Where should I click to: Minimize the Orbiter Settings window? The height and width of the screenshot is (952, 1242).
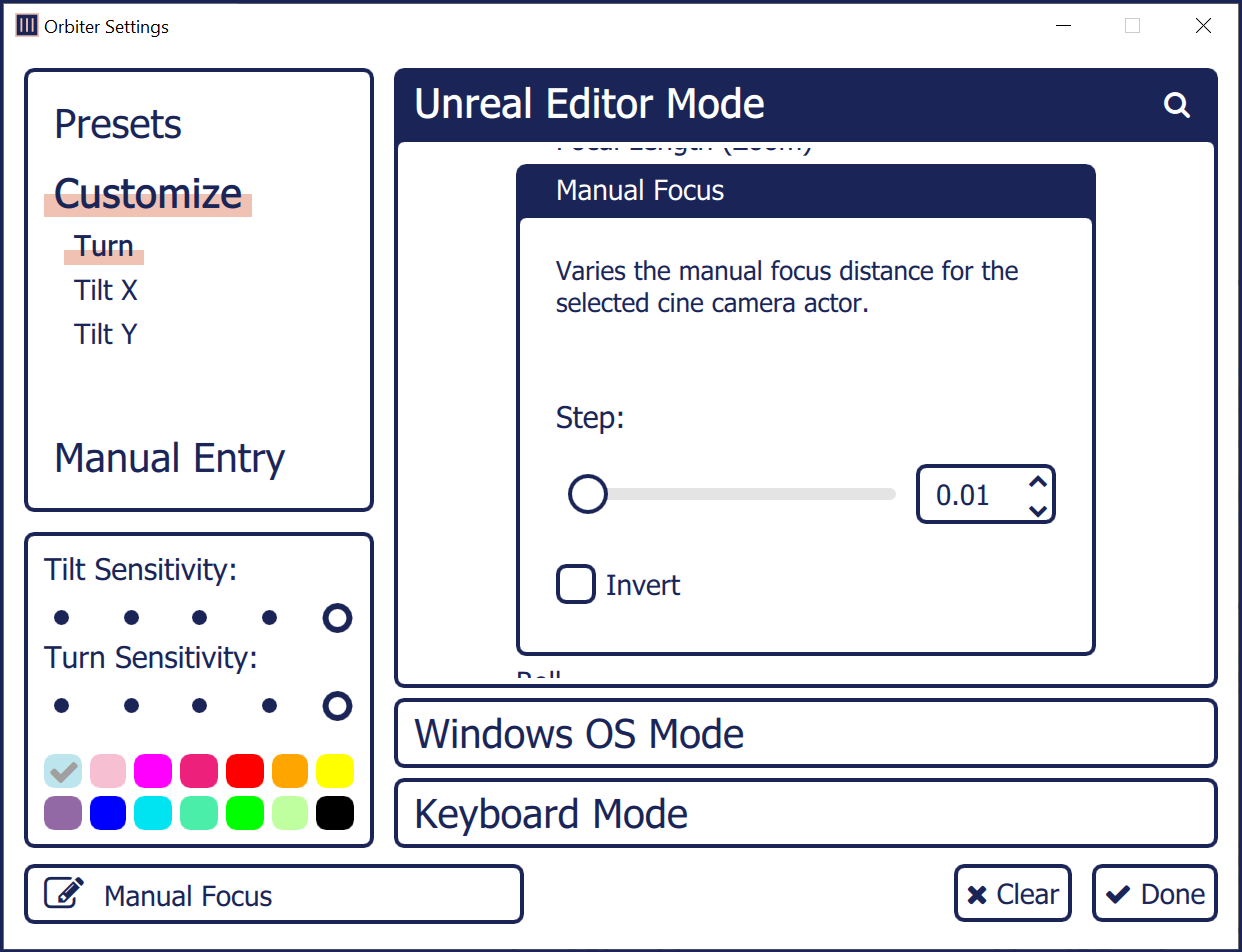click(x=1061, y=26)
